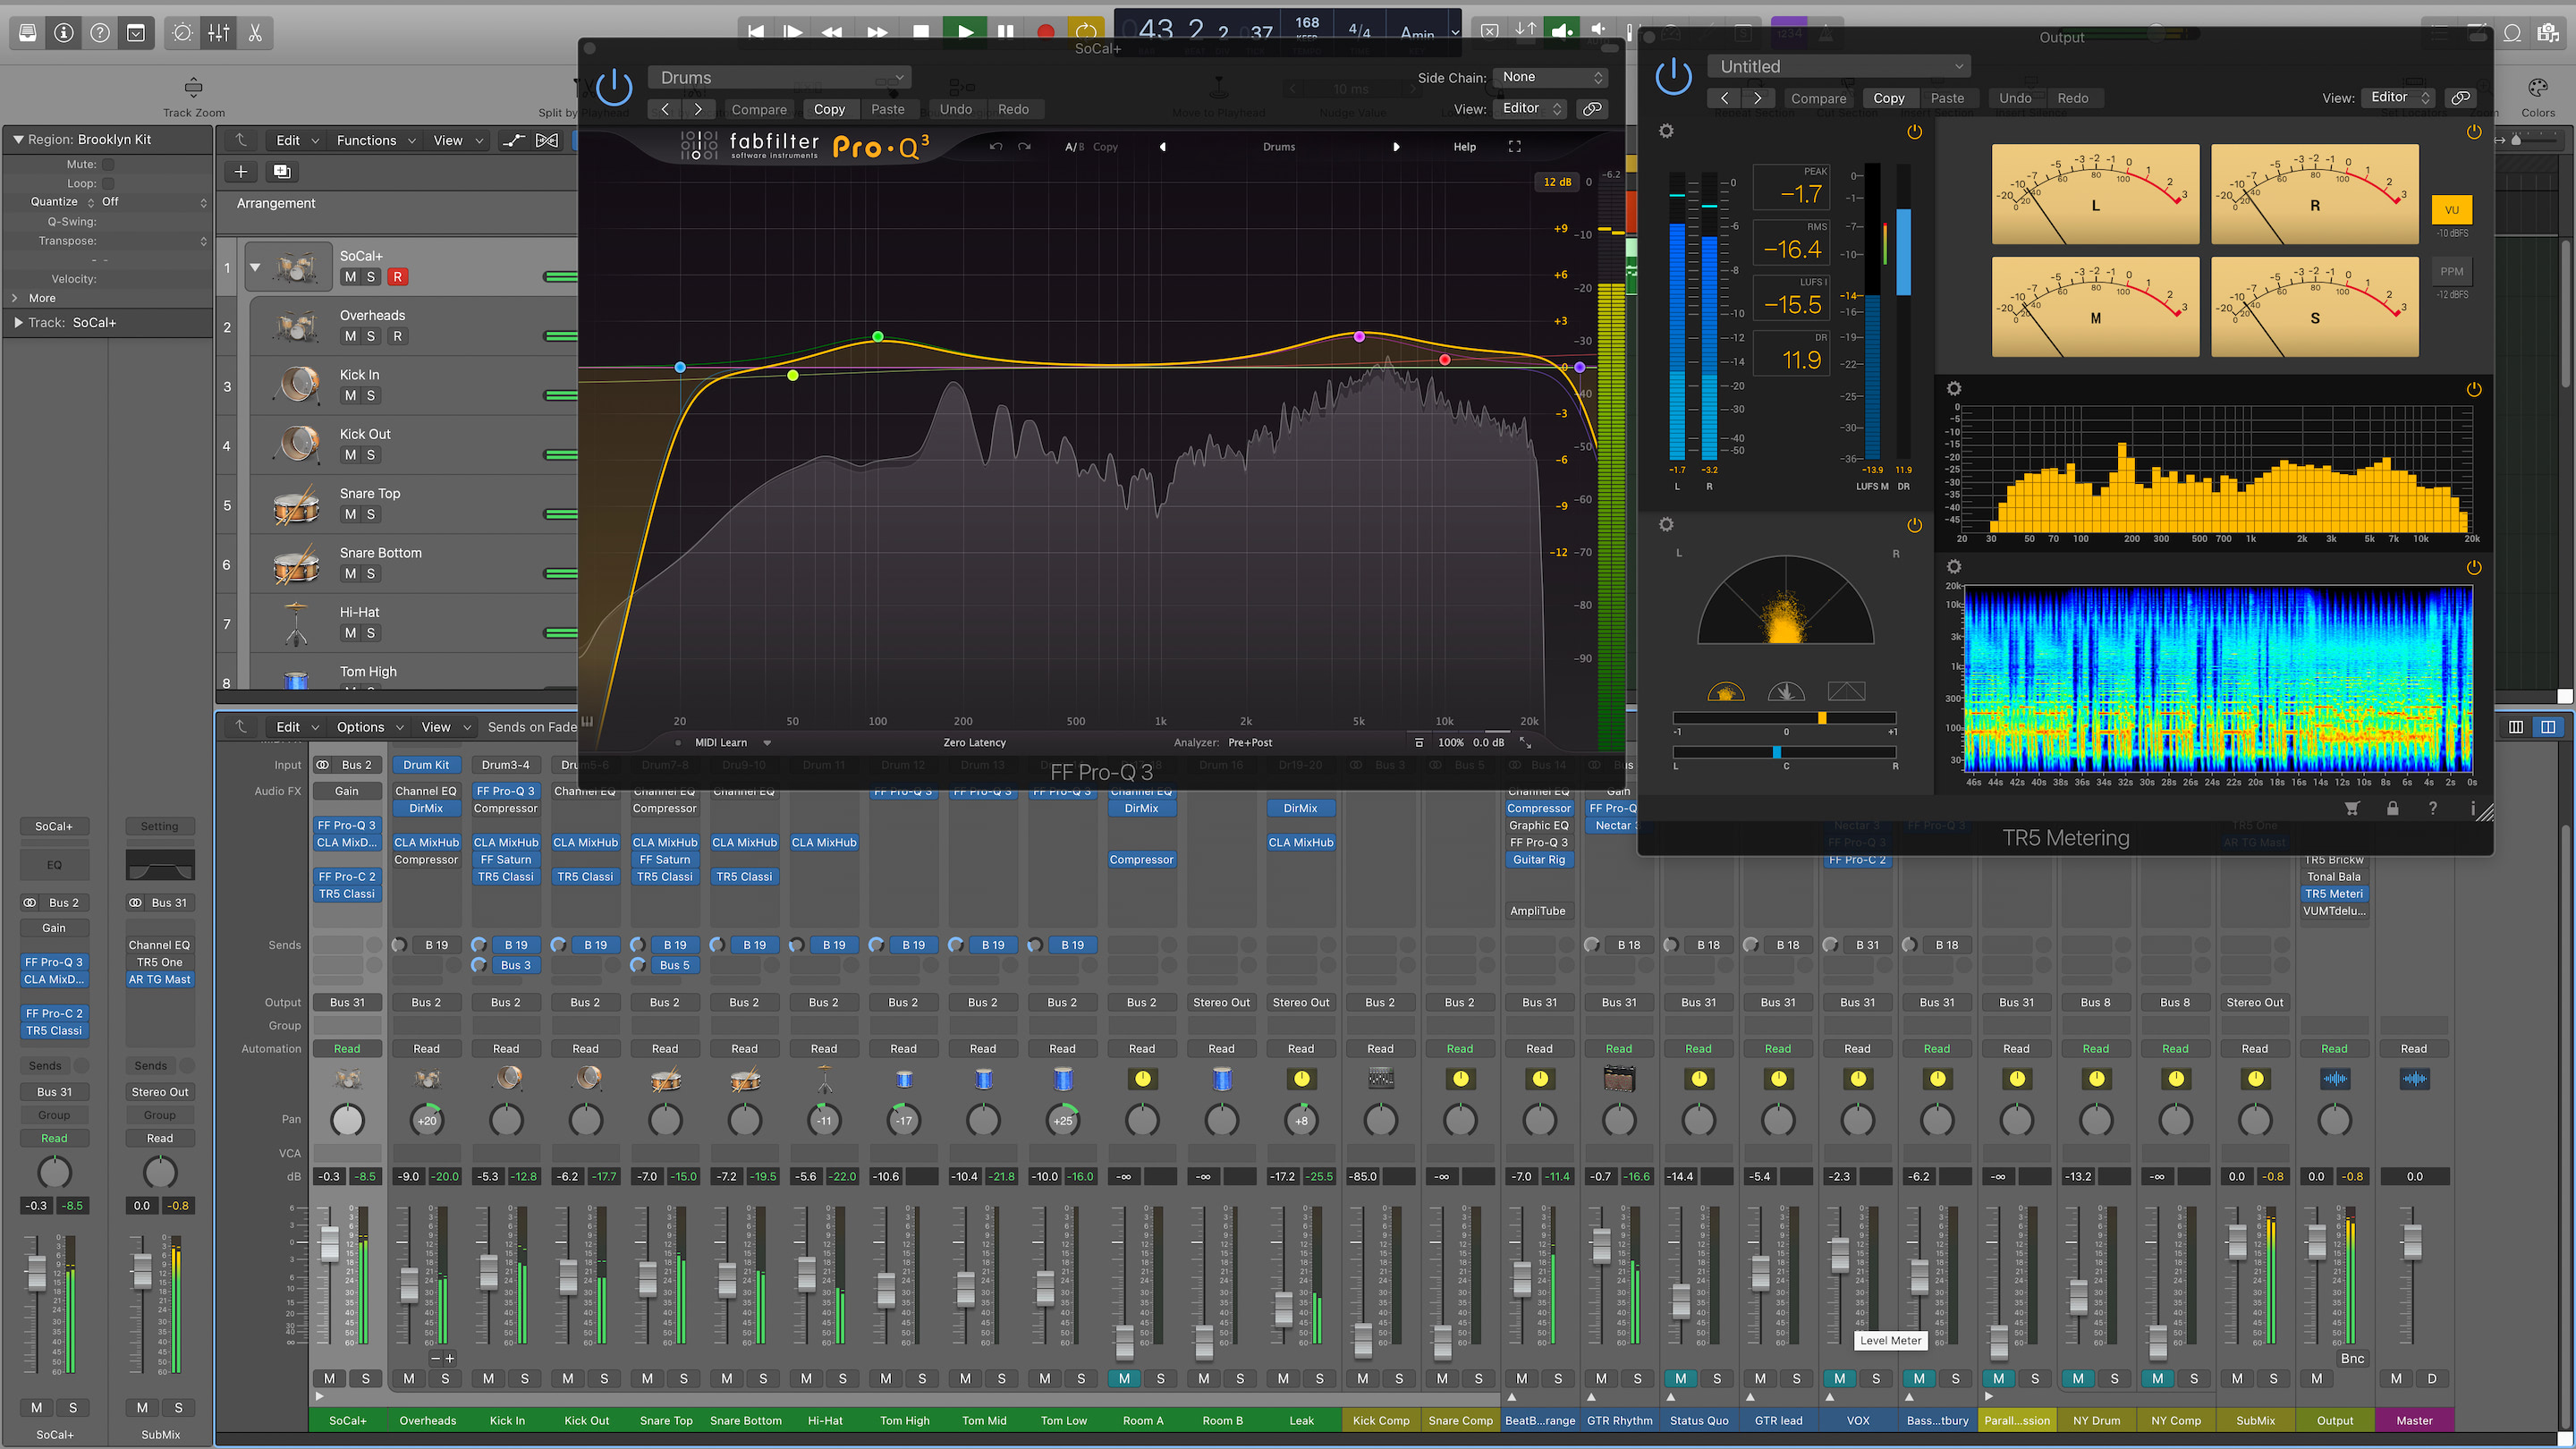Tick the region Loop checkbox
This screenshot has height=1449, width=2576.
pyautogui.click(x=108, y=183)
